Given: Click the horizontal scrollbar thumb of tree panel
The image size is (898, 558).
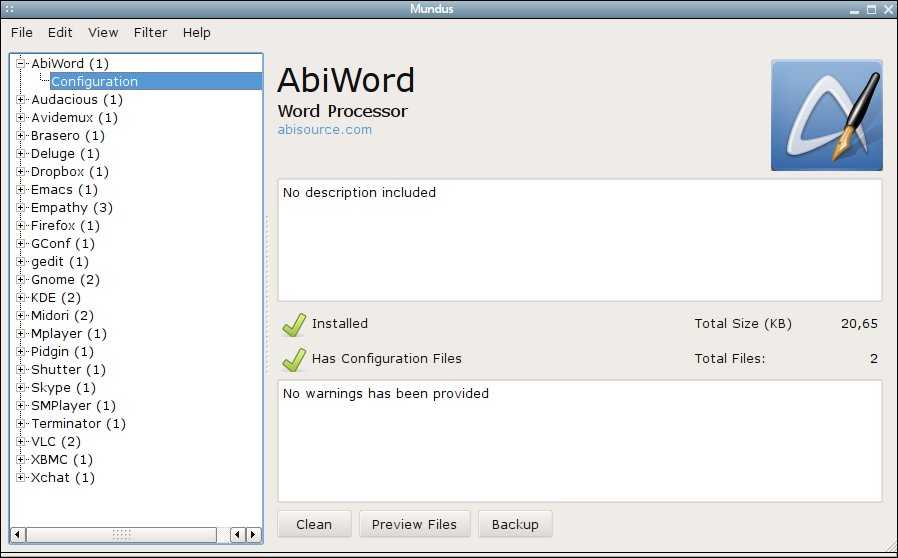Looking at the screenshot, I should point(121,535).
